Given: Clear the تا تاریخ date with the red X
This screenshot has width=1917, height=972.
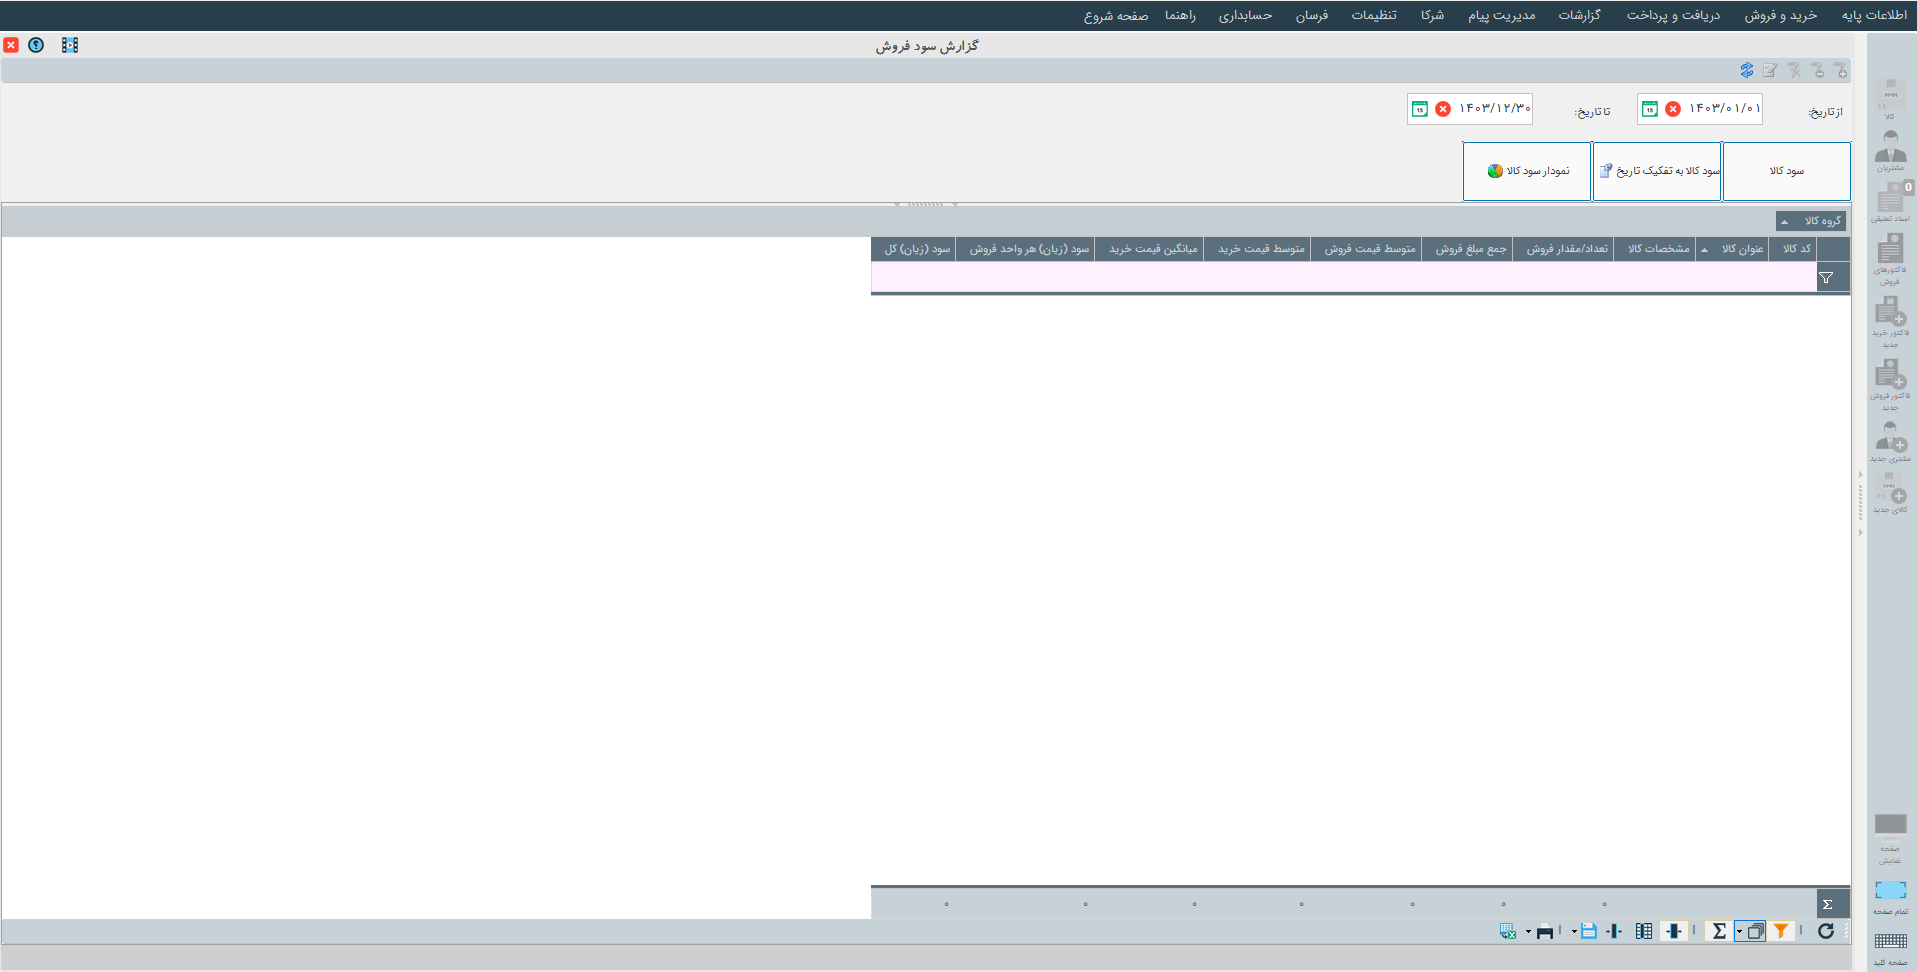Looking at the screenshot, I should click(x=1443, y=109).
